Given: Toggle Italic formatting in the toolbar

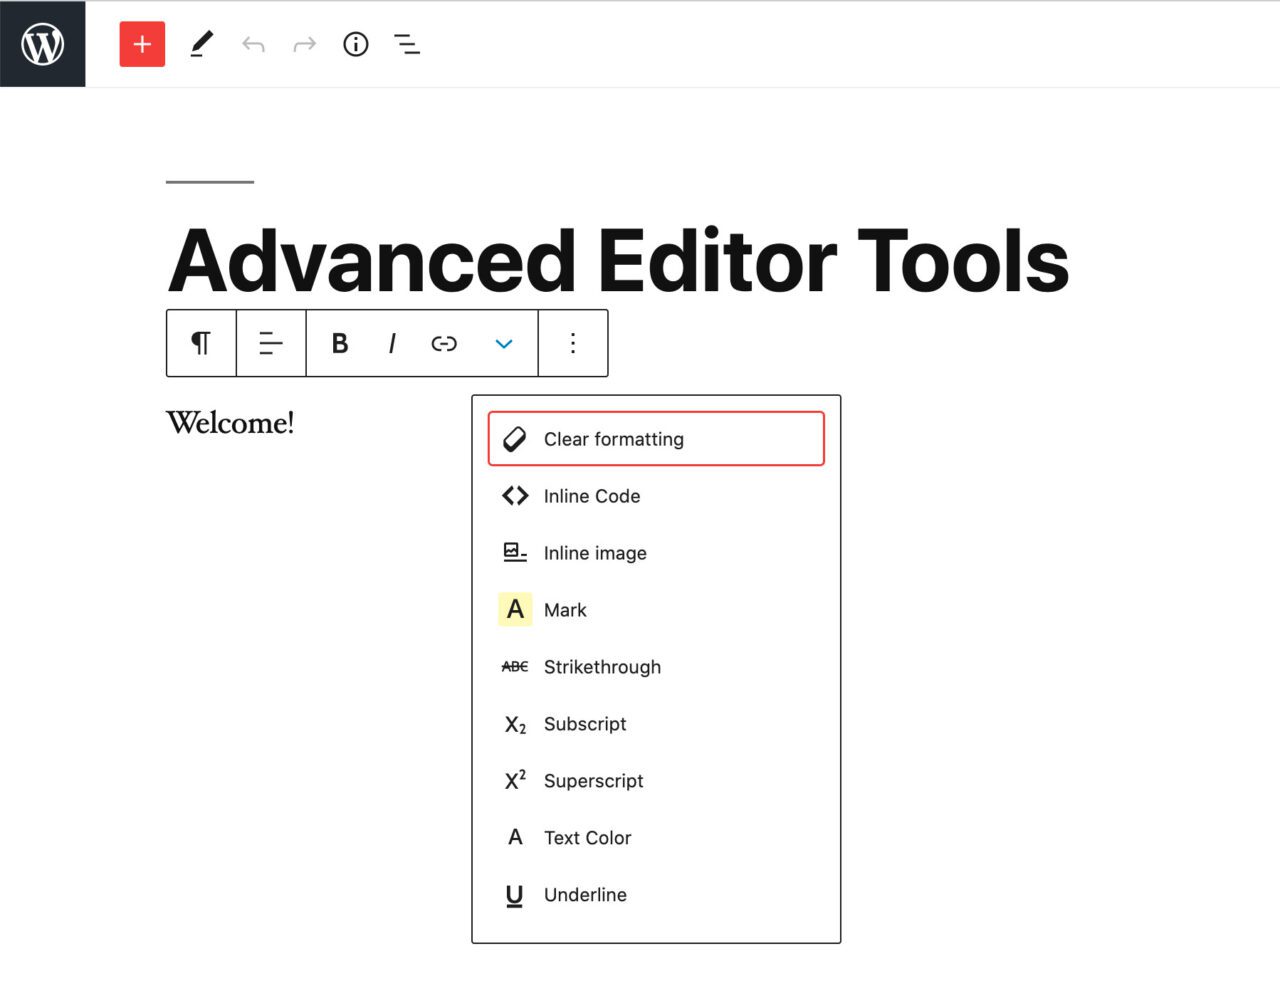Looking at the screenshot, I should click(x=391, y=343).
